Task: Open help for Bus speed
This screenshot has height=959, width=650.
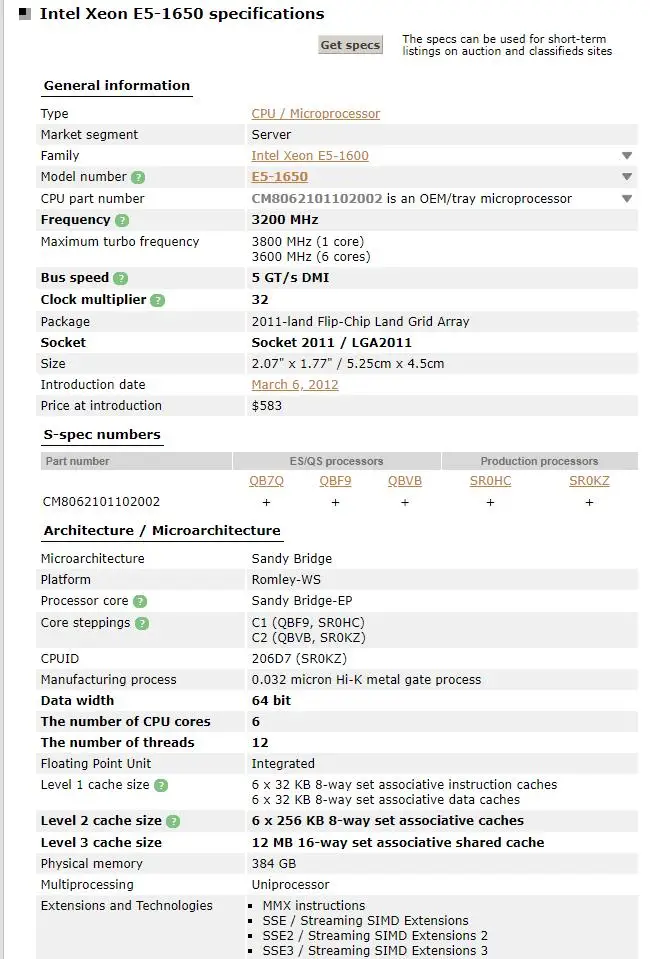Action: pos(121,277)
